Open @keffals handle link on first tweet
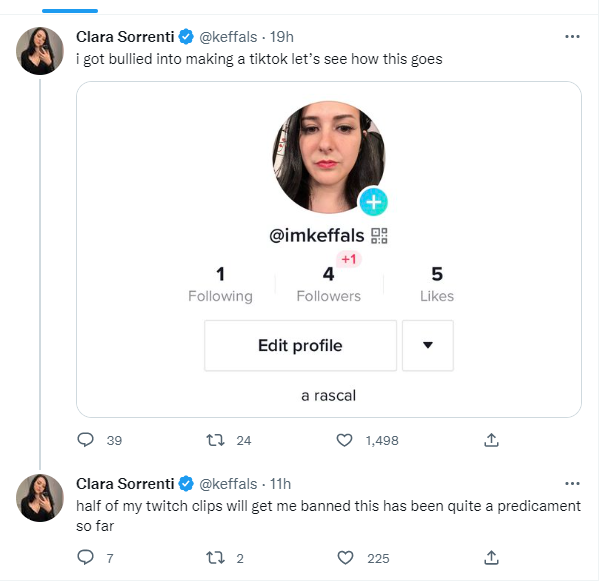 pos(228,37)
